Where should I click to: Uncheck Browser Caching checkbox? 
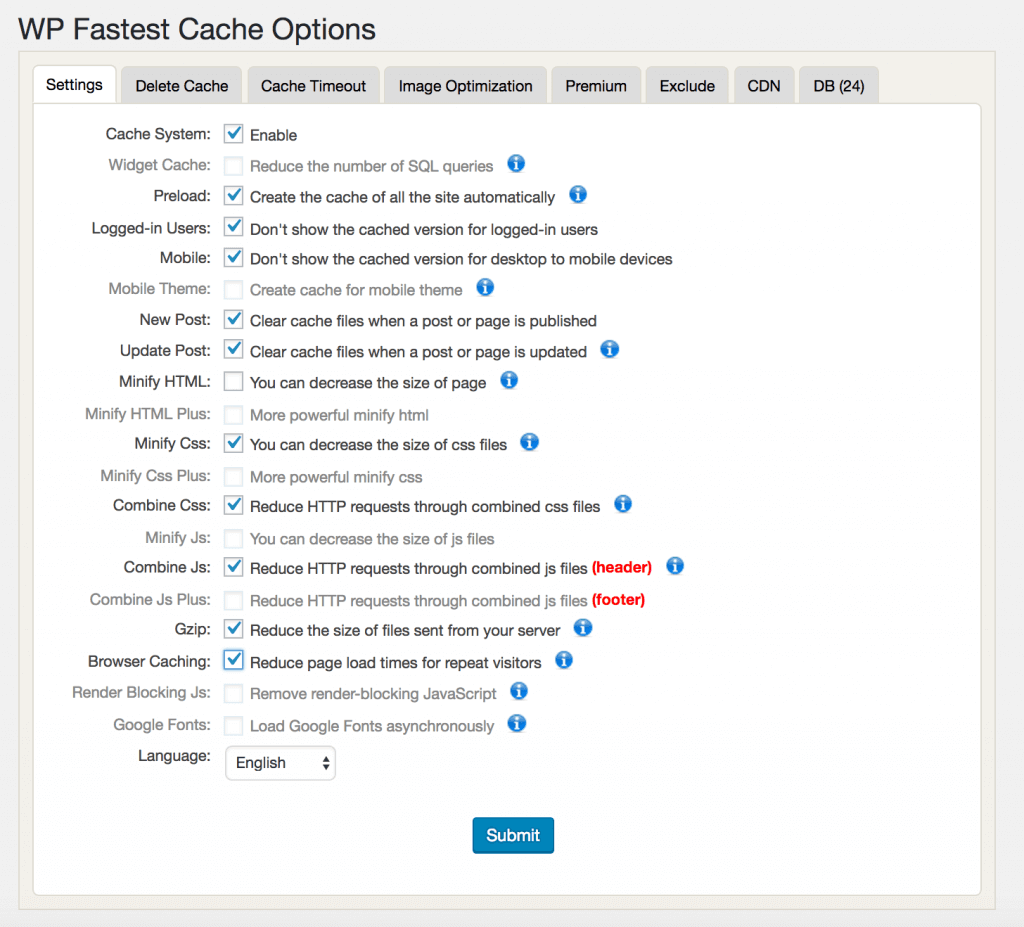point(233,660)
